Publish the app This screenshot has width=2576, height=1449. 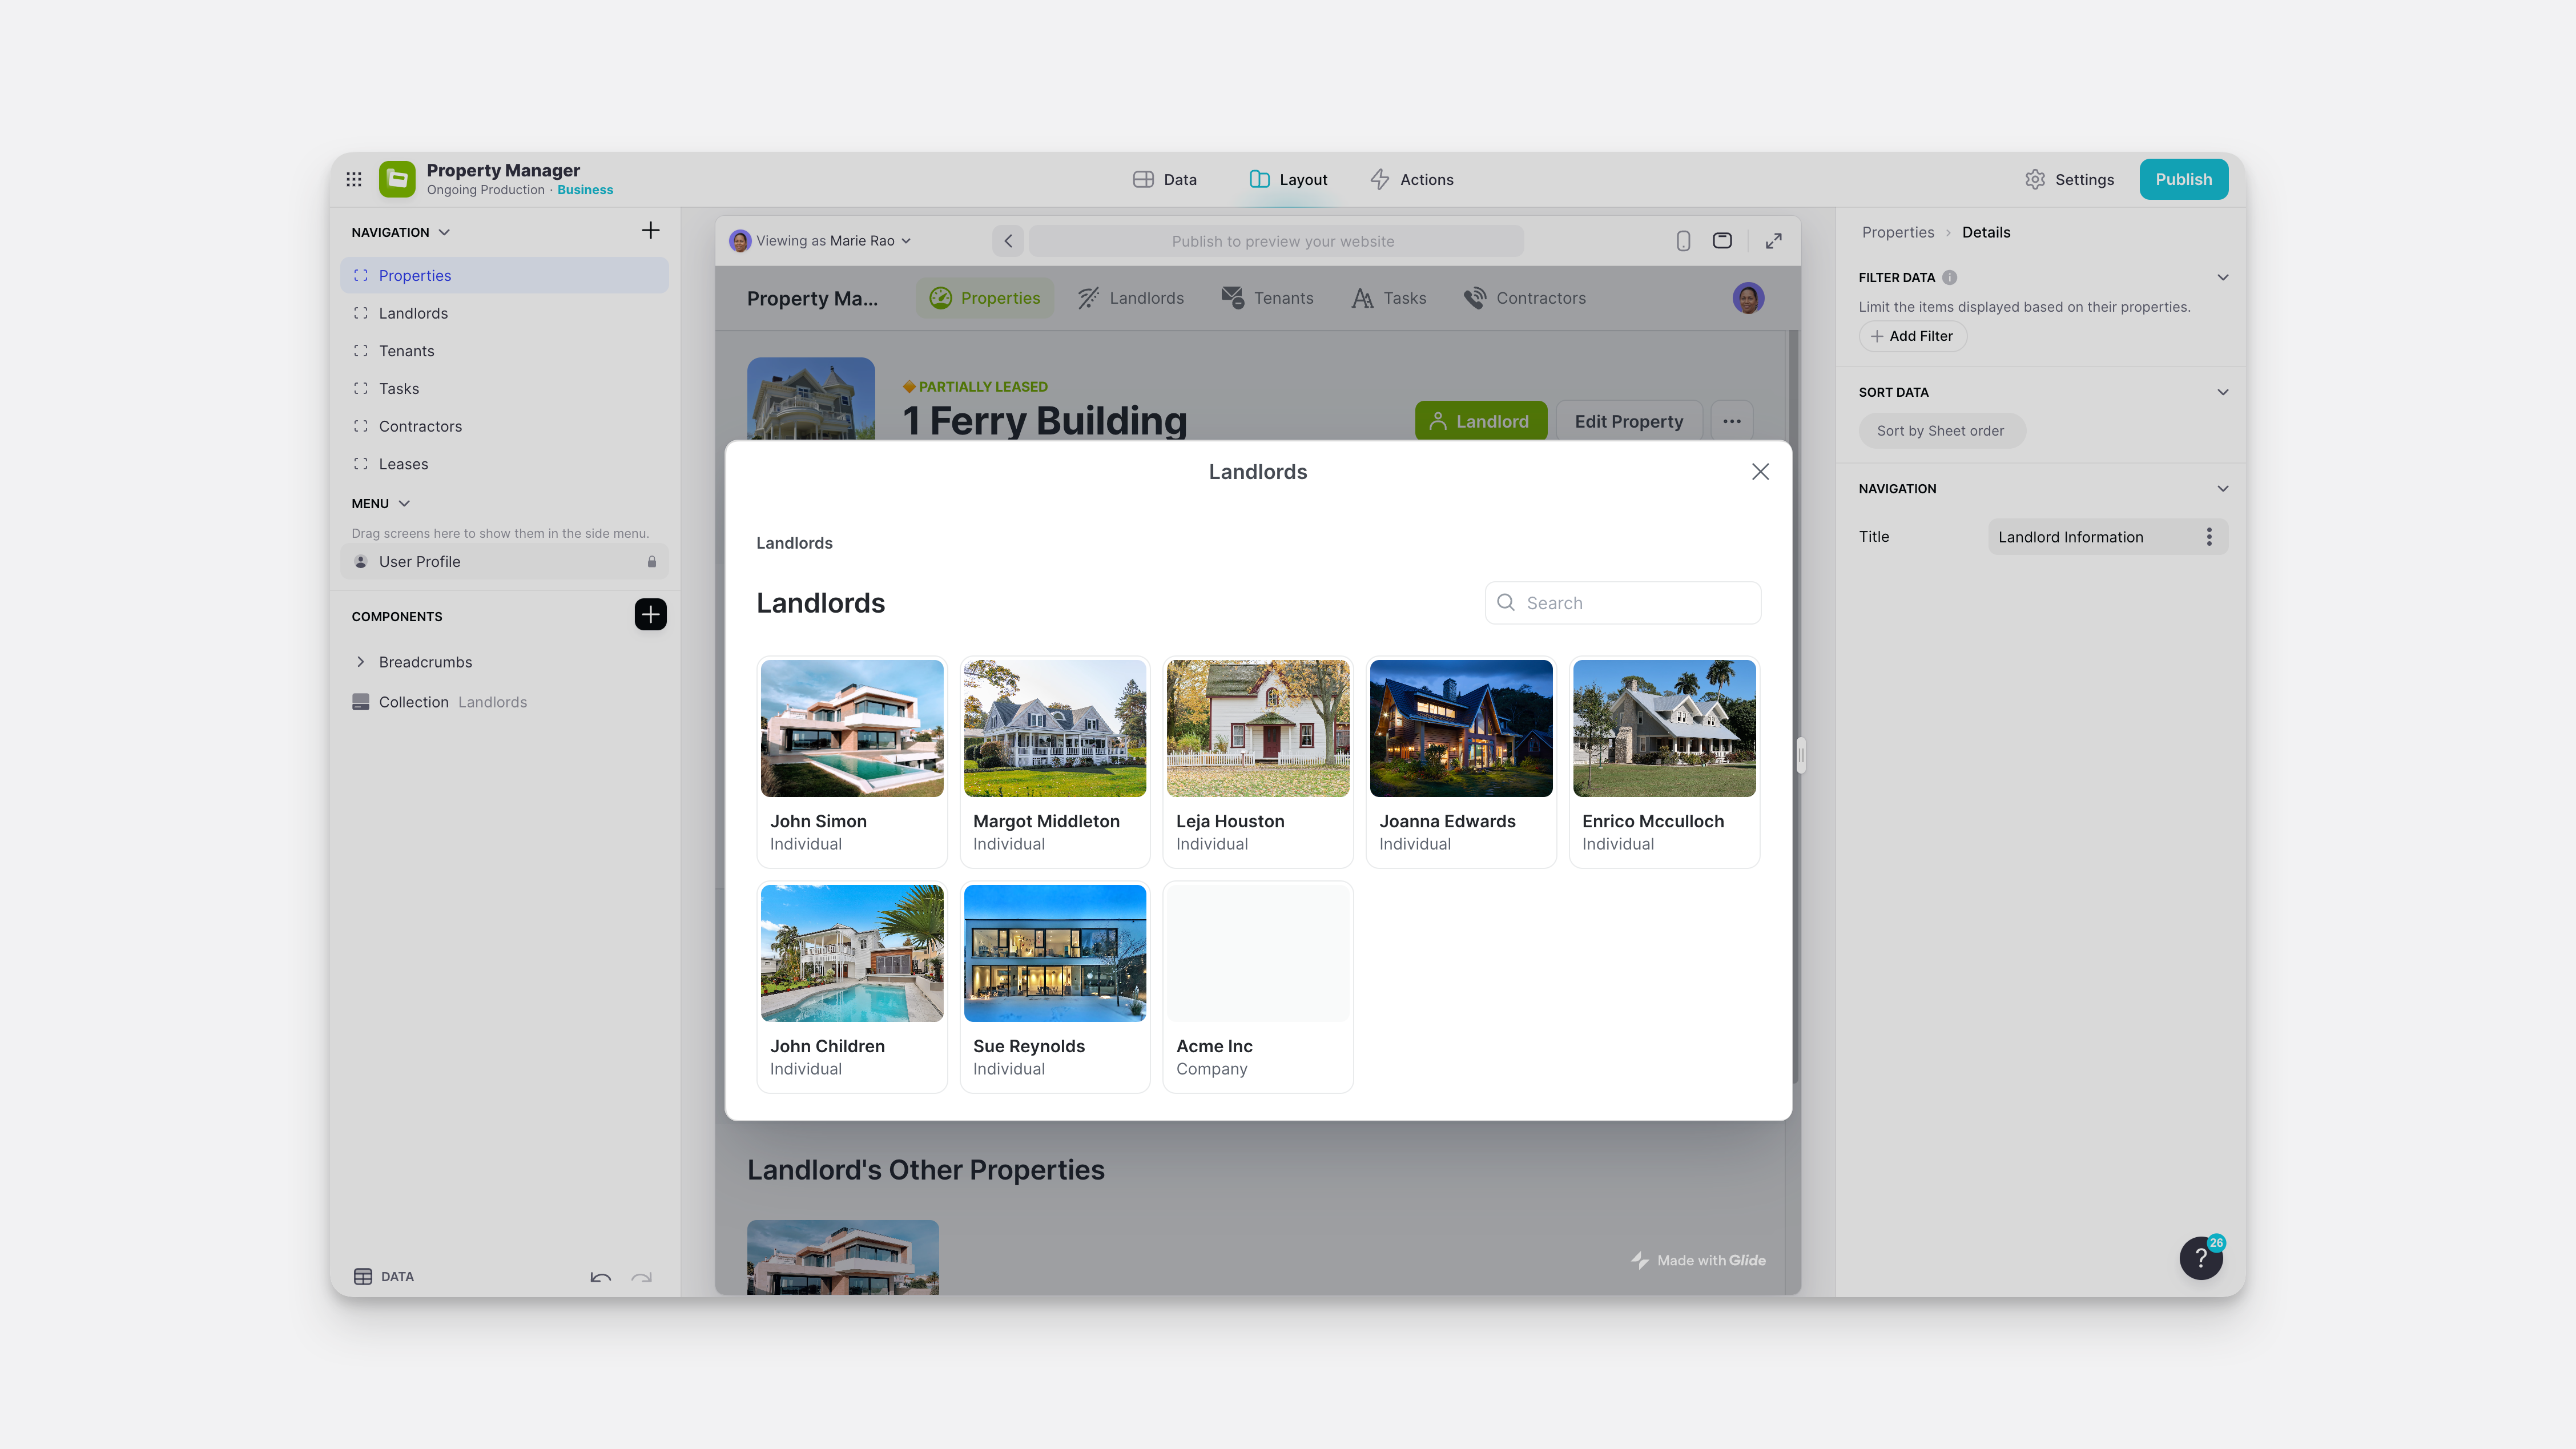tap(2184, 179)
